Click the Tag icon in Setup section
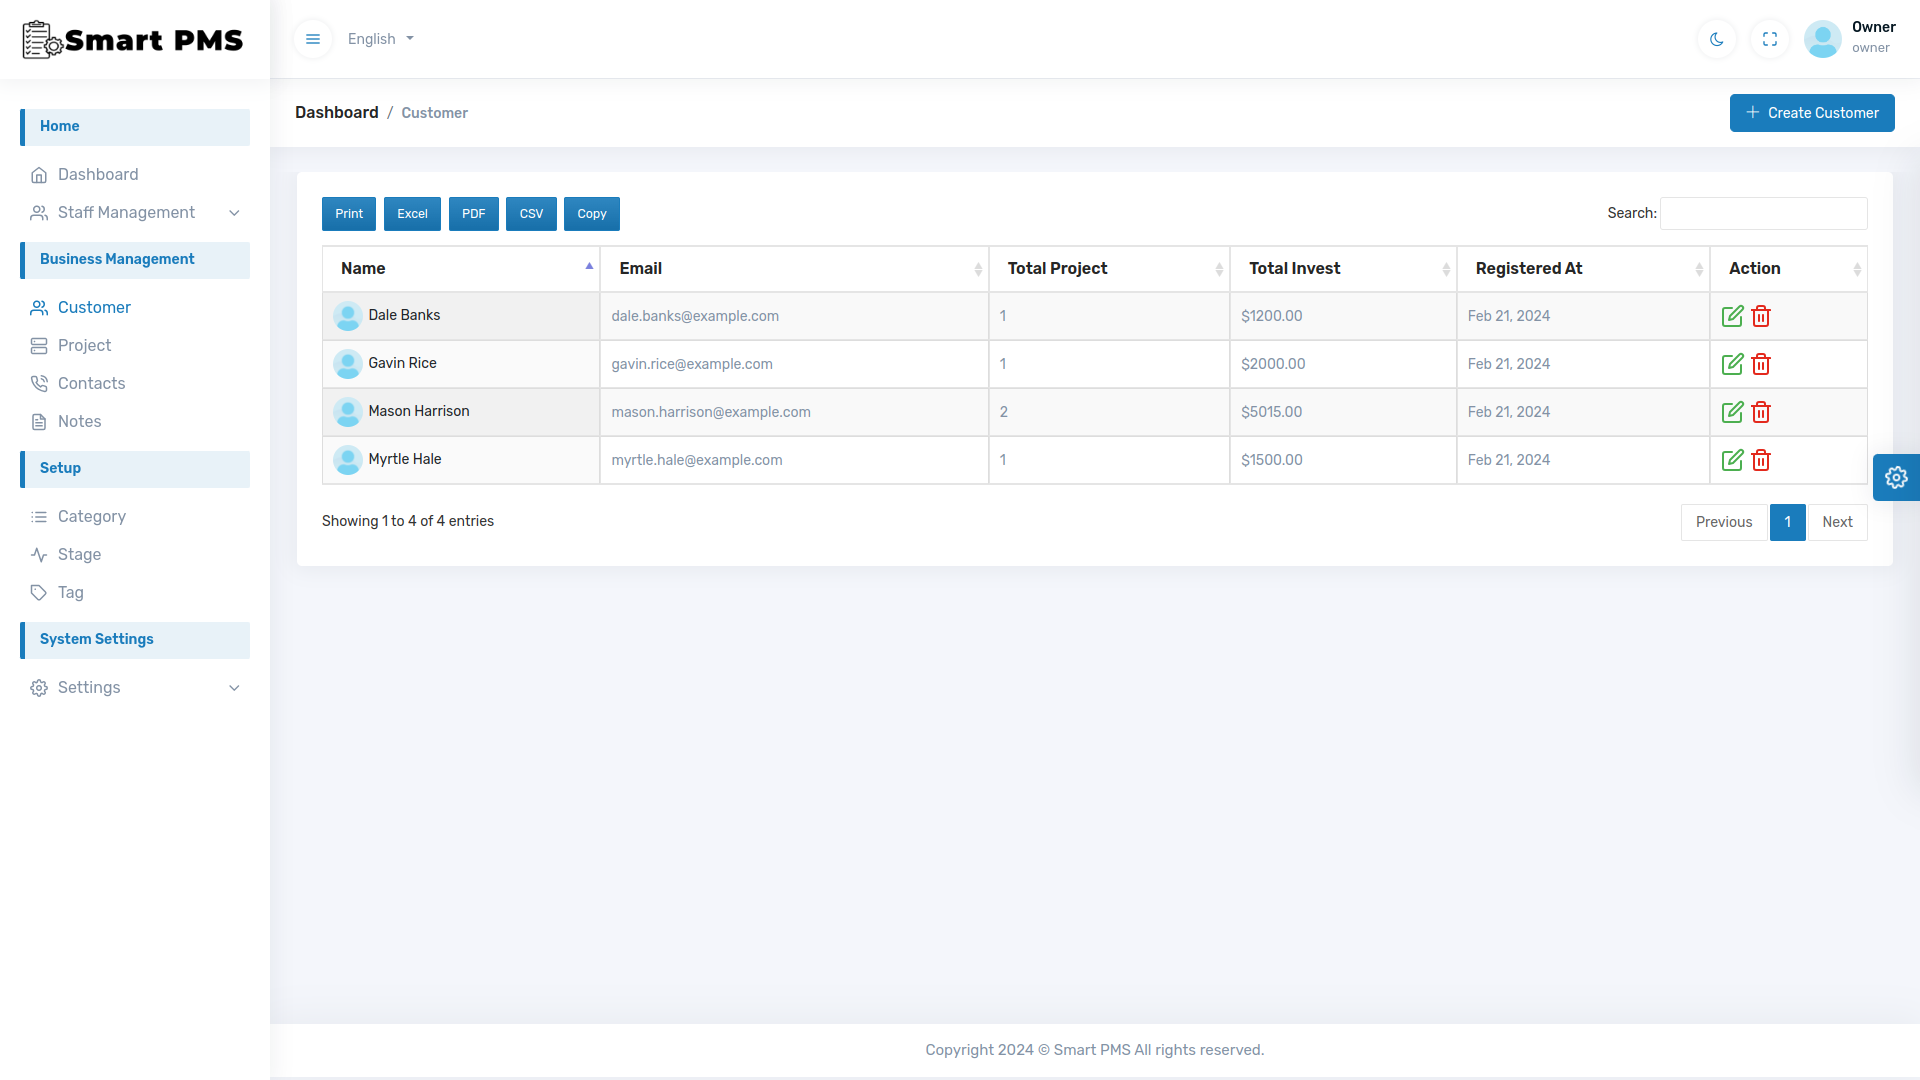Image resolution: width=1920 pixels, height=1080 pixels. [x=39, y=592]
